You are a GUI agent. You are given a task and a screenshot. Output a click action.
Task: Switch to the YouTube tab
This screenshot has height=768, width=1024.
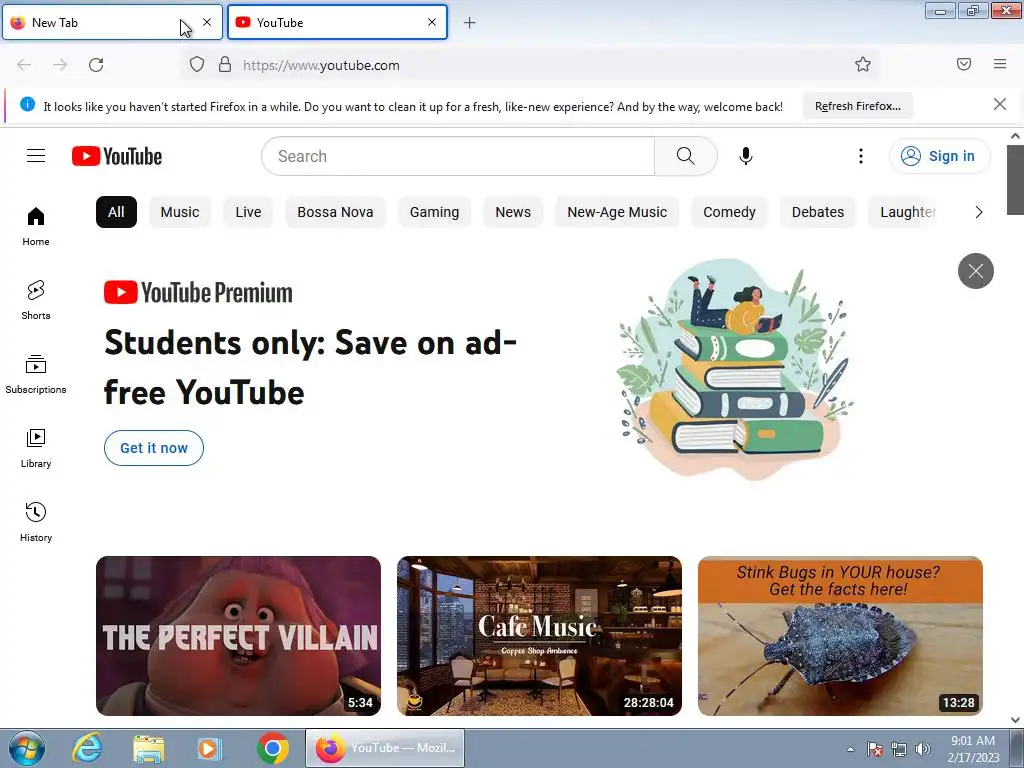point(337,22)
